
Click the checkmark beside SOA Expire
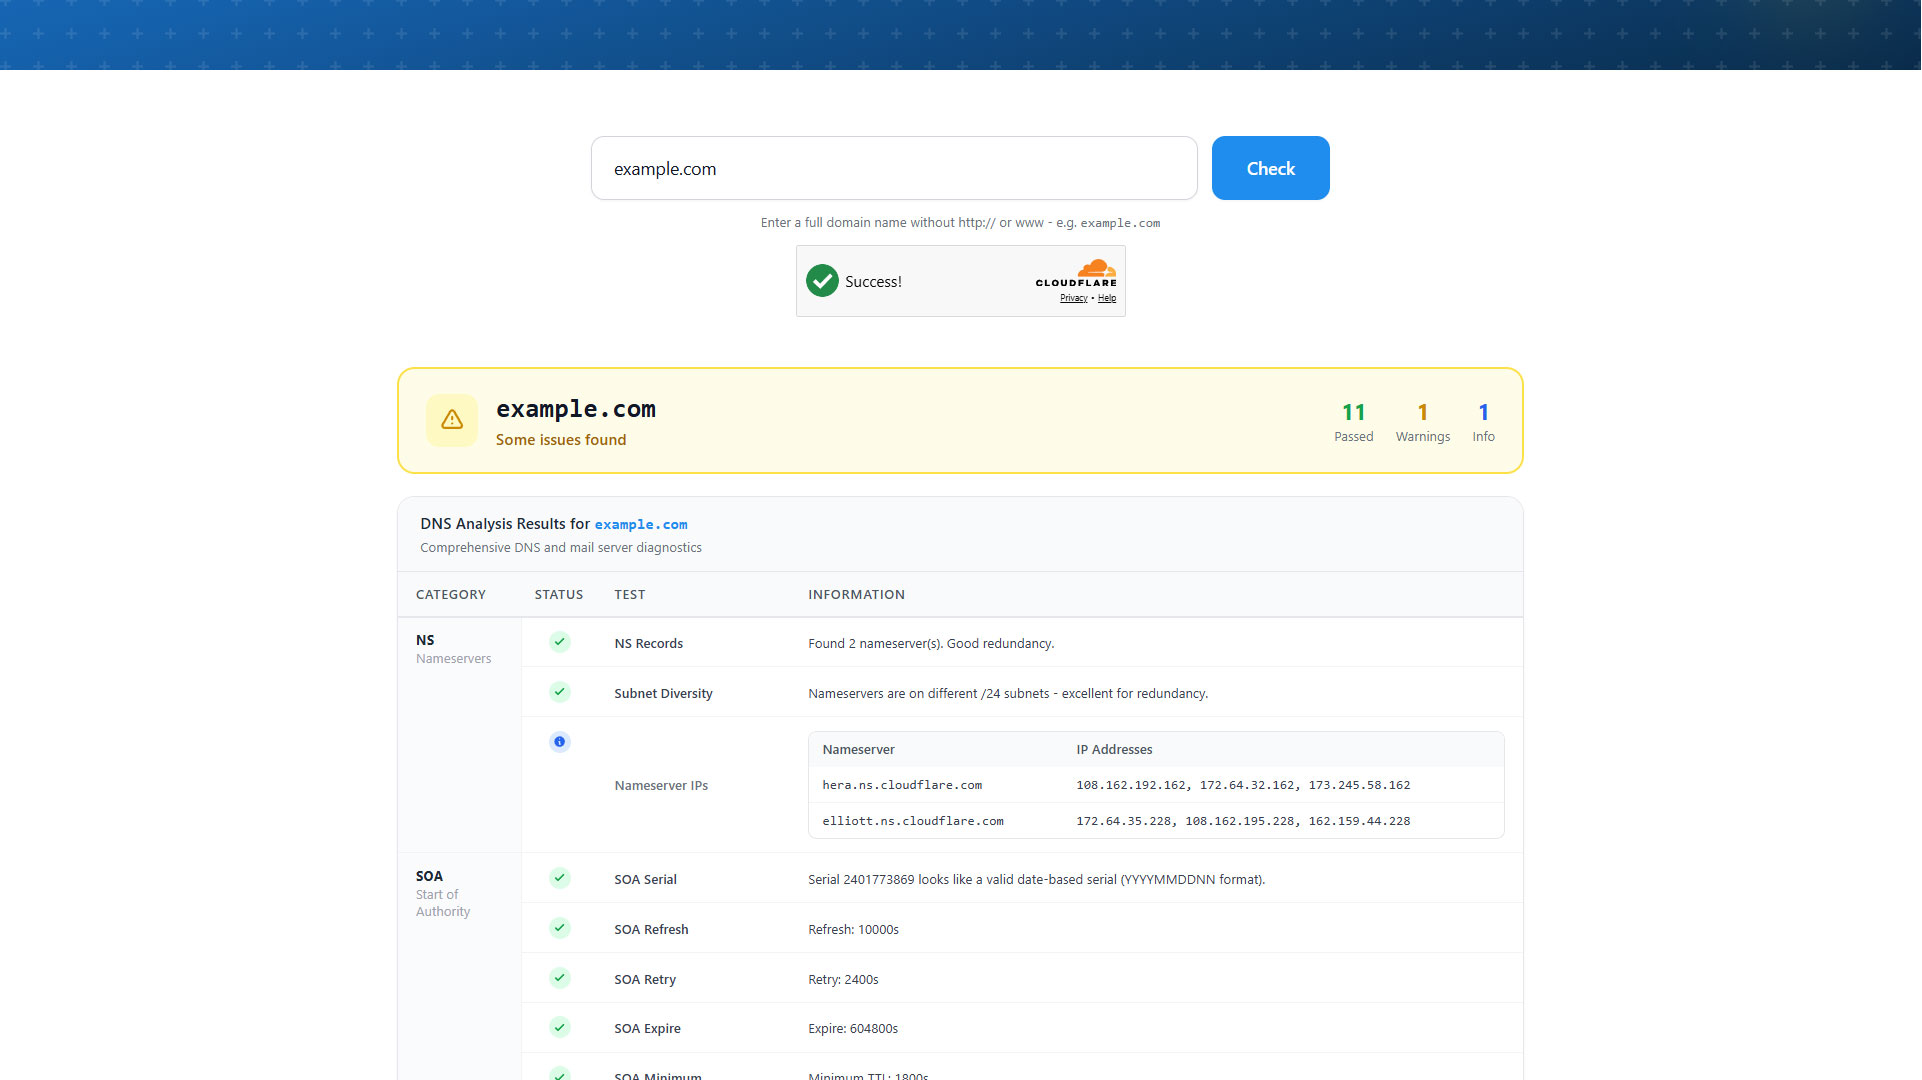tap(559, 1027)
